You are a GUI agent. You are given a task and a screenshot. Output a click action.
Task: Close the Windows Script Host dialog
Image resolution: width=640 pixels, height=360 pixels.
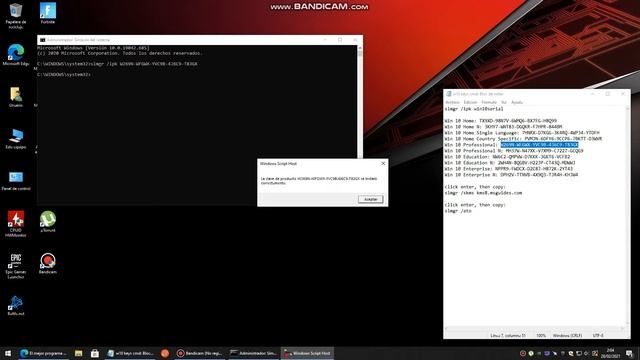383,163
